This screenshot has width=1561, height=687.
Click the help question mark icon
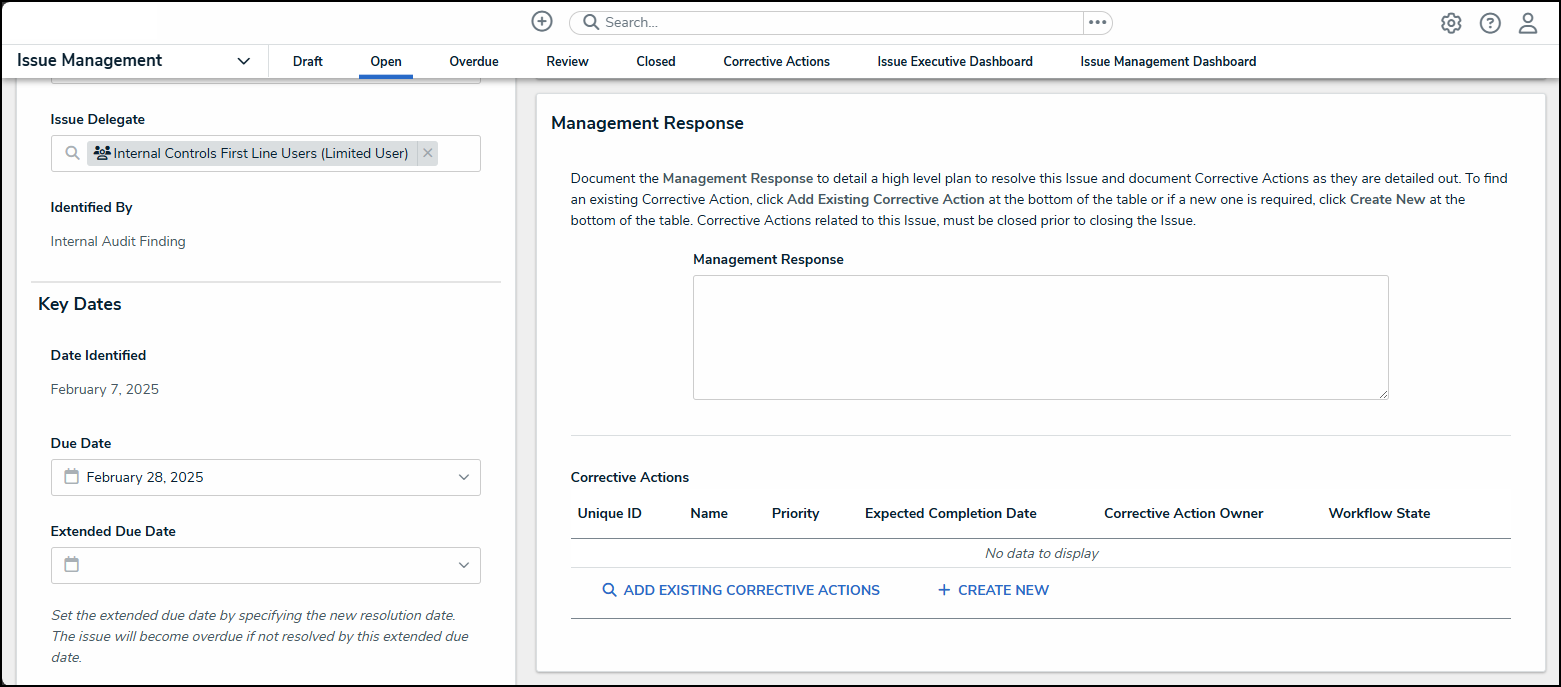point(1490,22)
